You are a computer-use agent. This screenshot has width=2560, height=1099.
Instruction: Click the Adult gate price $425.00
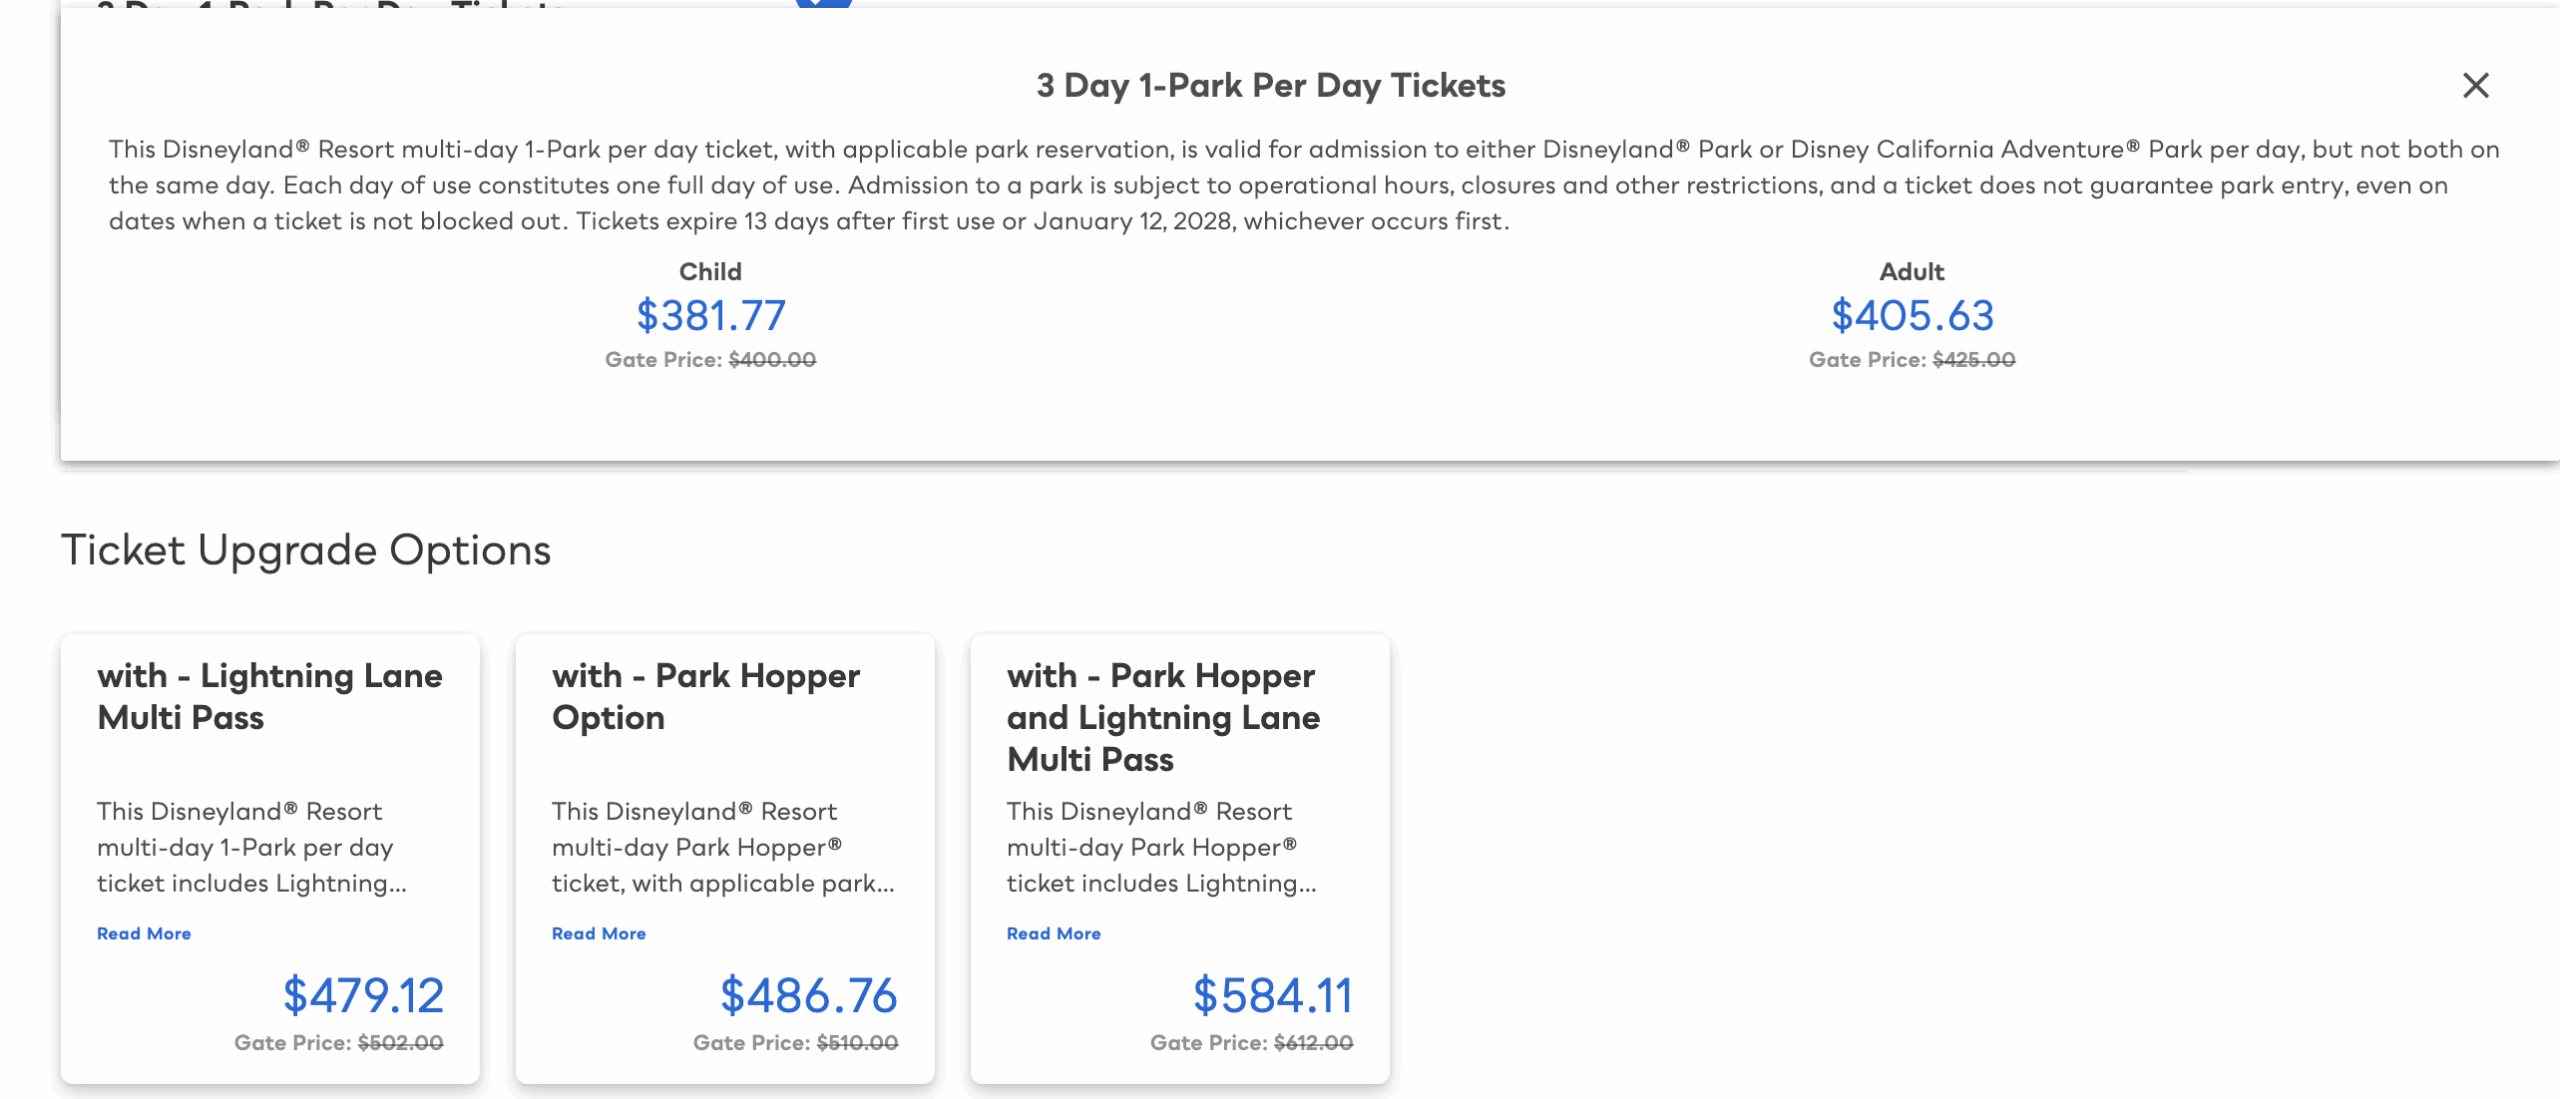click(x=1973, y=360)
